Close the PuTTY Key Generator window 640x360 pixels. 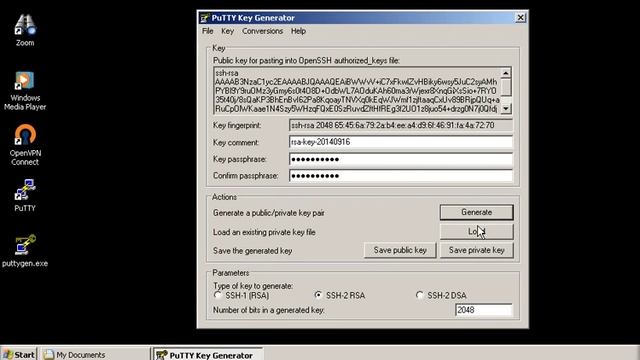[520, 18]
